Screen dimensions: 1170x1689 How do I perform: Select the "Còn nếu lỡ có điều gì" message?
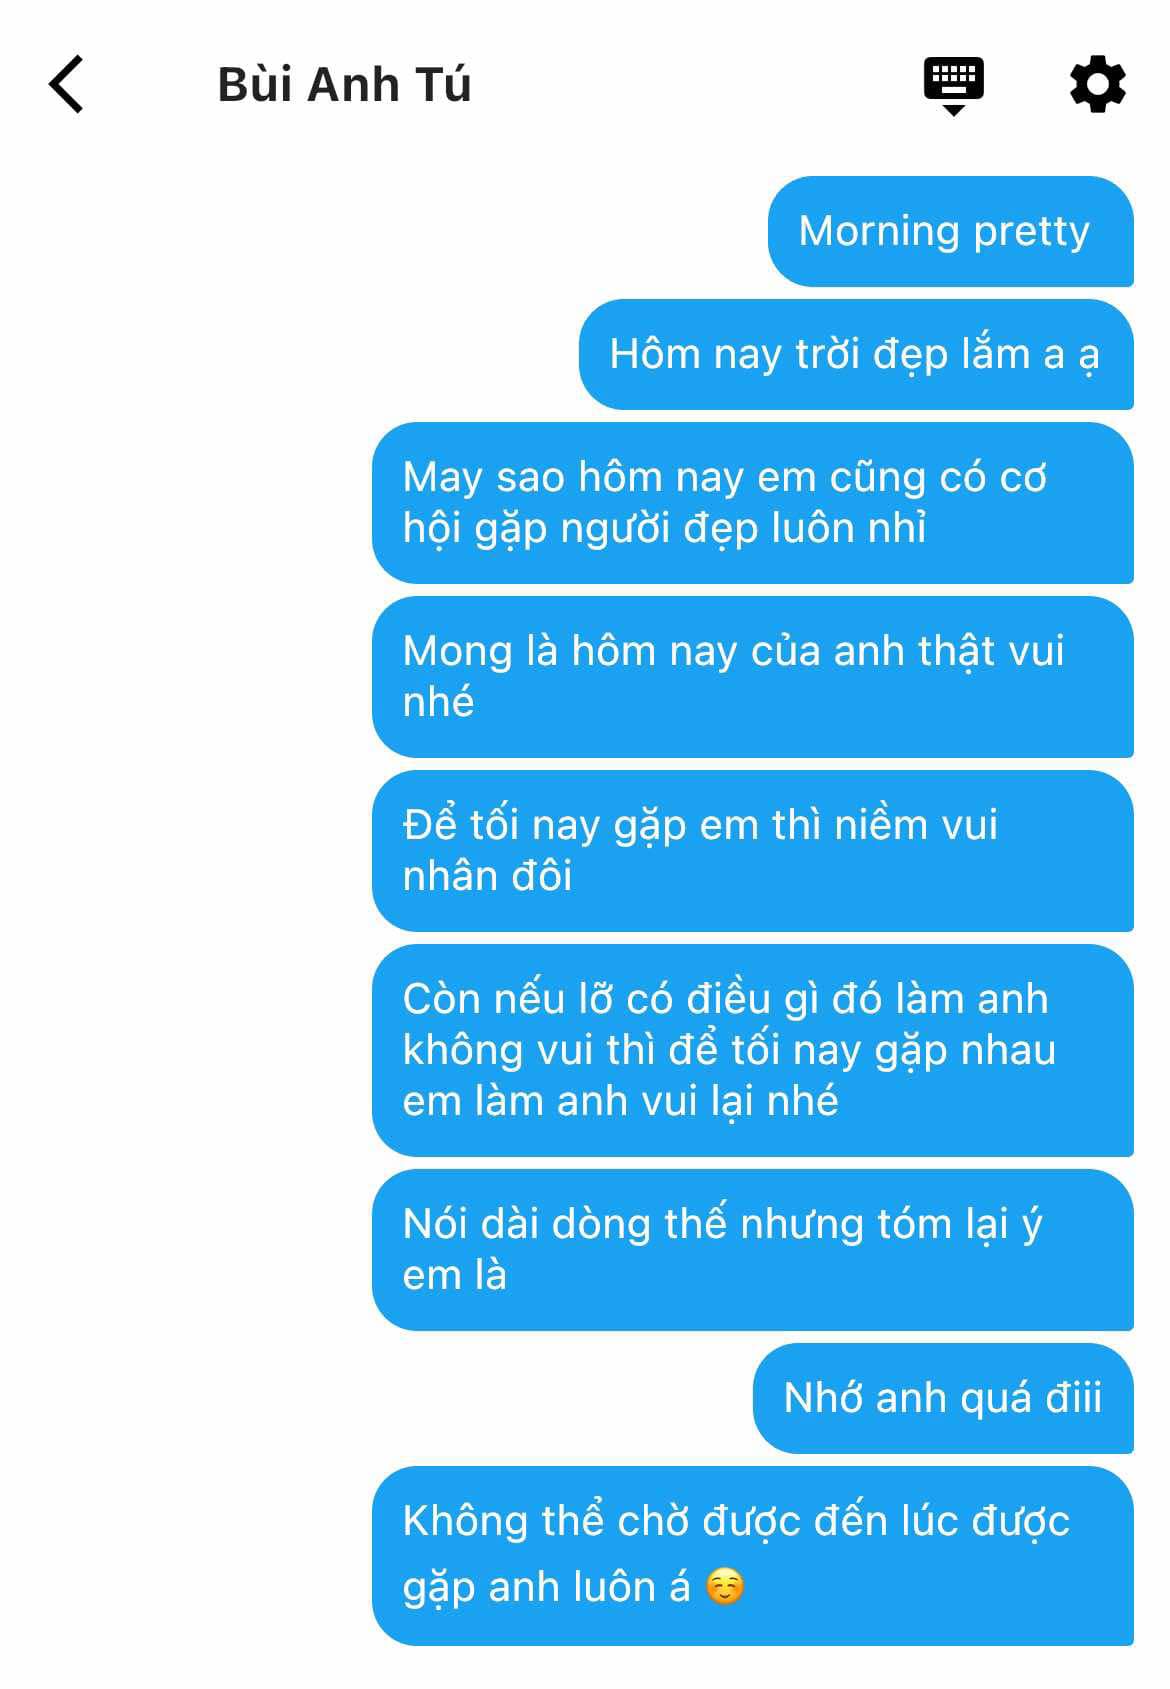(x=752, y=1050)
